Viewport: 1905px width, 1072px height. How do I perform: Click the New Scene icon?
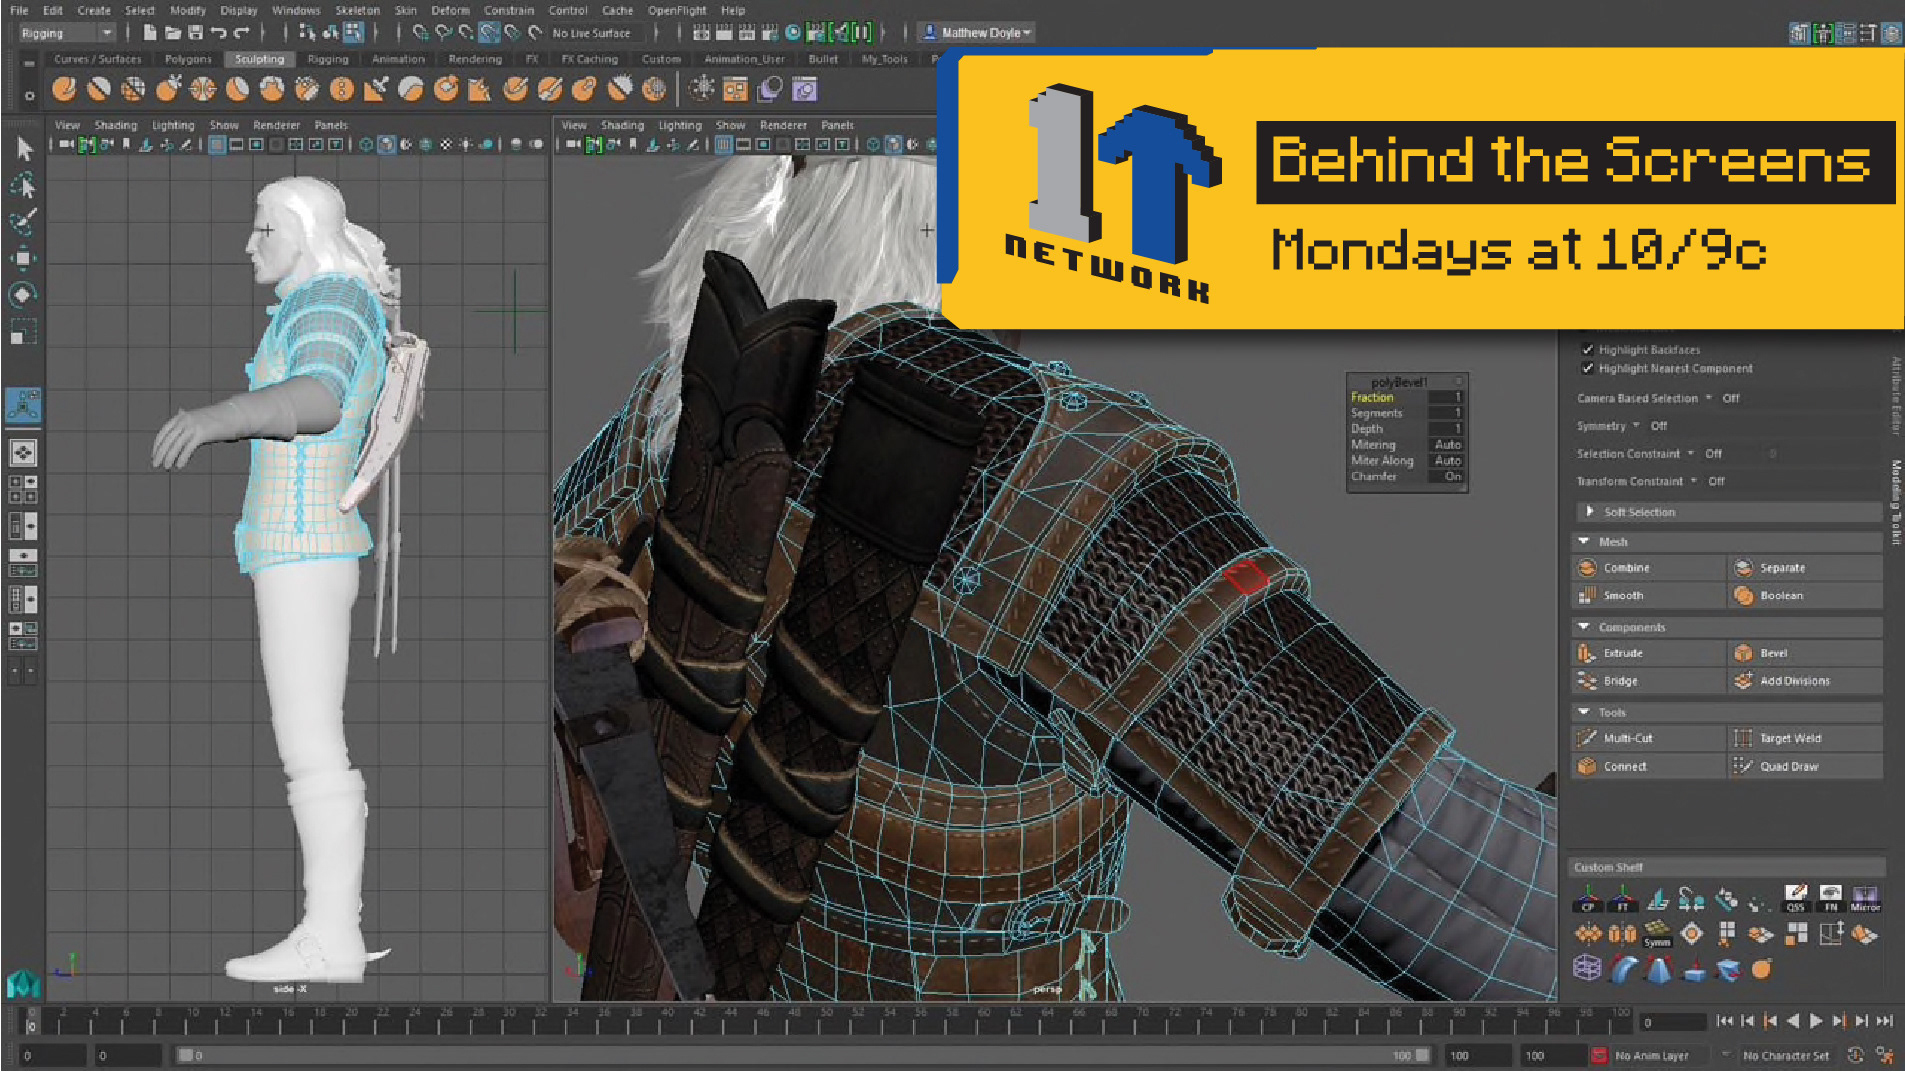pyautogui.click(x=150, y=33)
